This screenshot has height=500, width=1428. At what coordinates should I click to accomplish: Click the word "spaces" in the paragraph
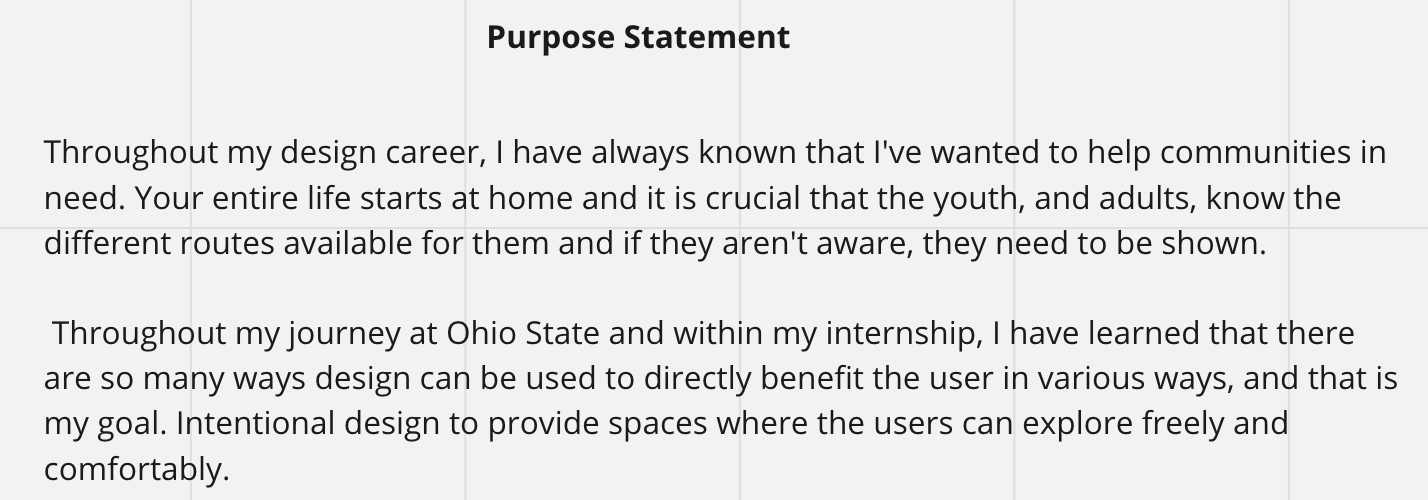coord(660,424)
